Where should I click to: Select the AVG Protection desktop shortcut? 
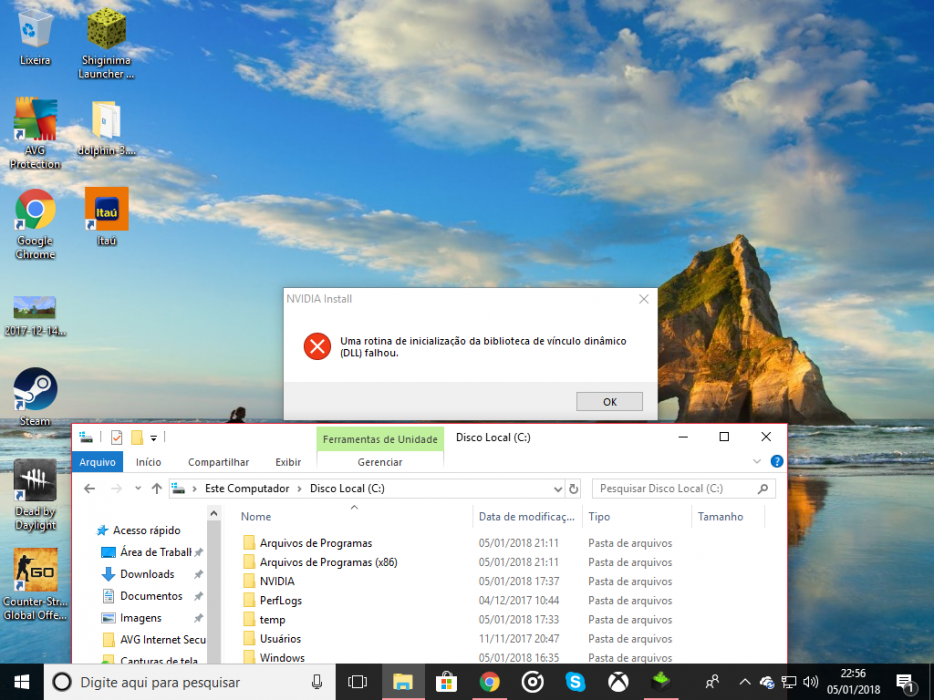click(x=35, y=133)
